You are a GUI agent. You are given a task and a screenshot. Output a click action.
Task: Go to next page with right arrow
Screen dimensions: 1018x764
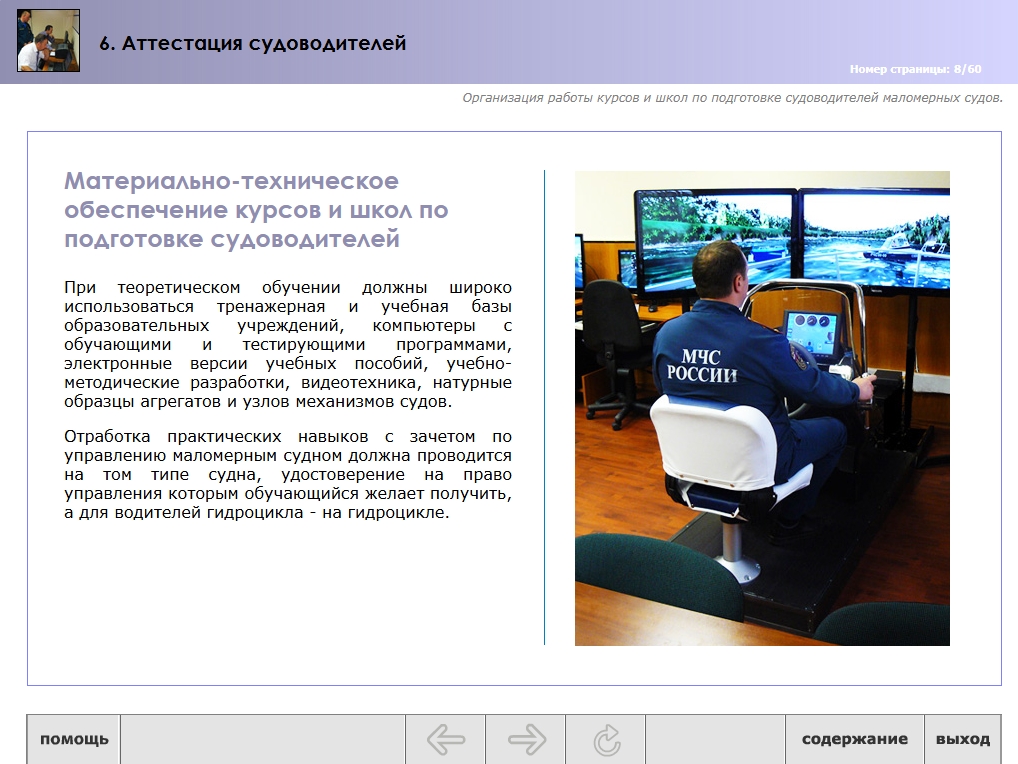coord(526,739)
